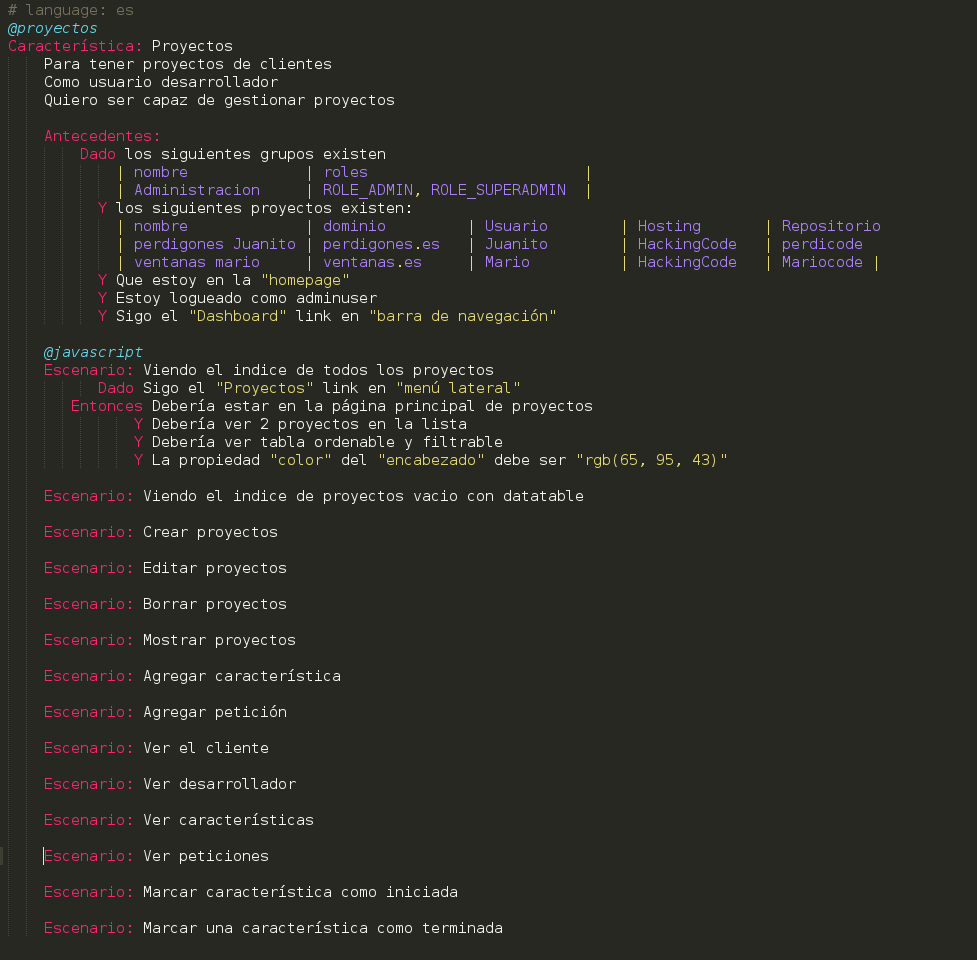Click the "rgb(65, 95, 43)" string
Image resolution: width=977 pixels, height=960 pixels.
(651, 461)
